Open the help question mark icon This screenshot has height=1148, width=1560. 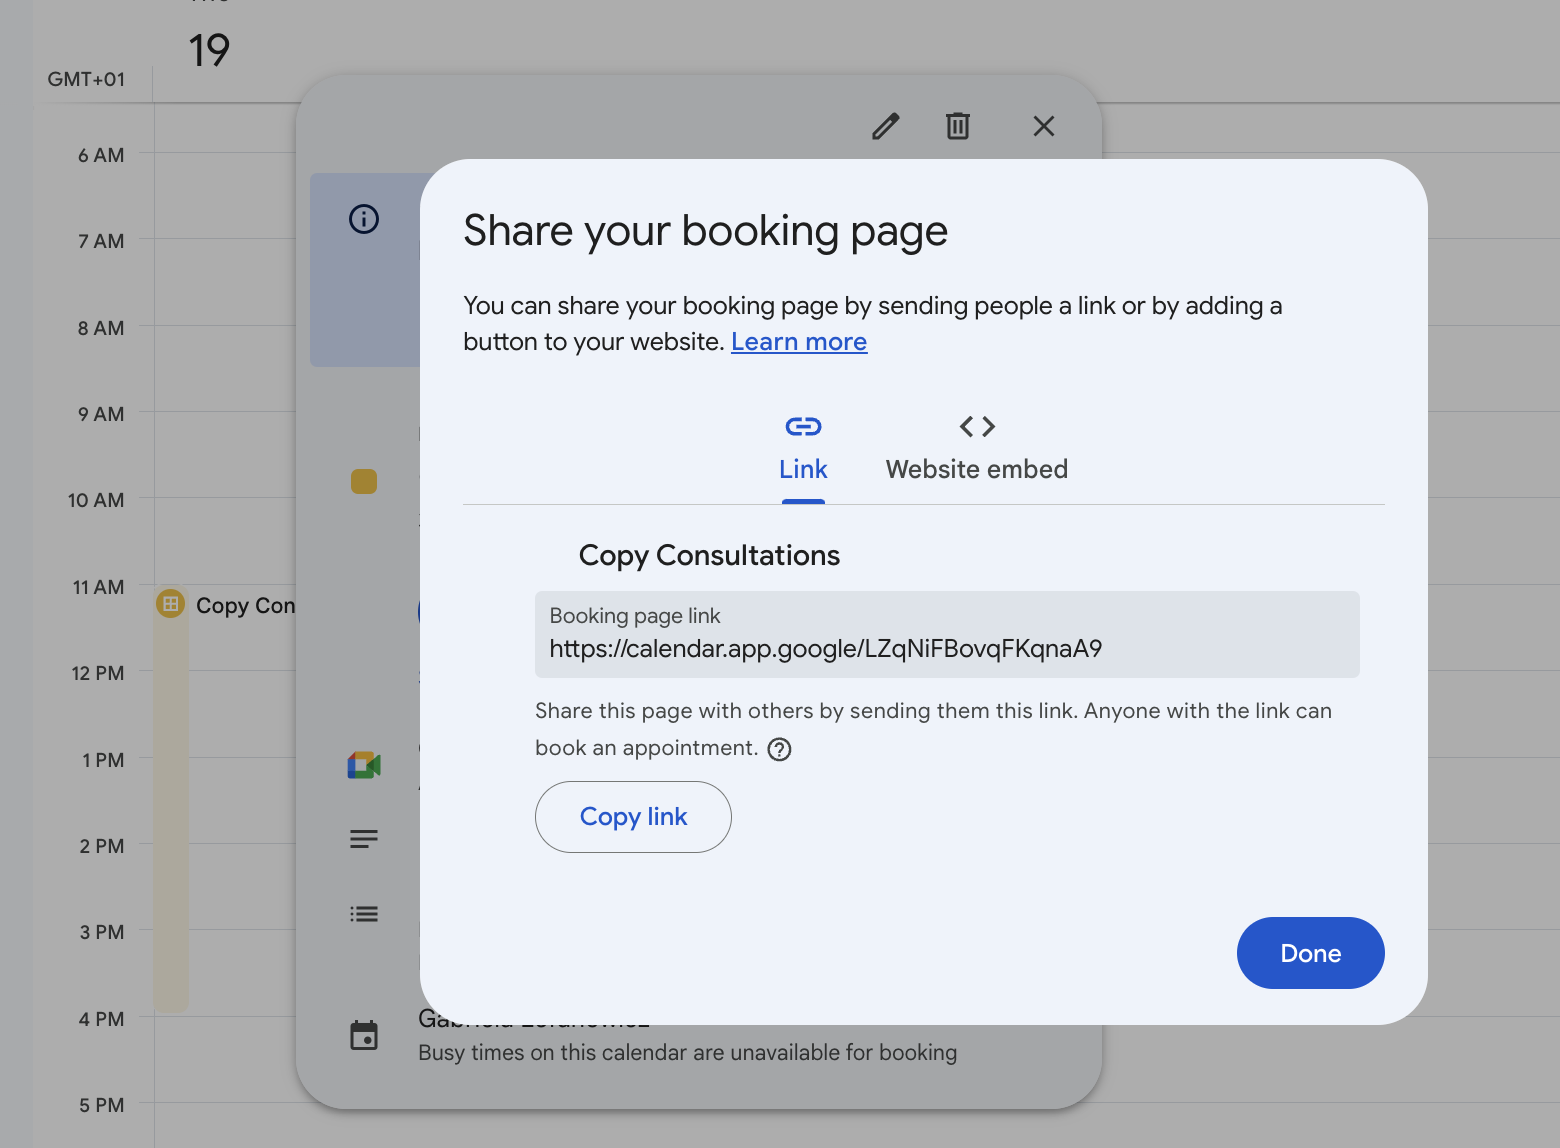tap(779, 748)
